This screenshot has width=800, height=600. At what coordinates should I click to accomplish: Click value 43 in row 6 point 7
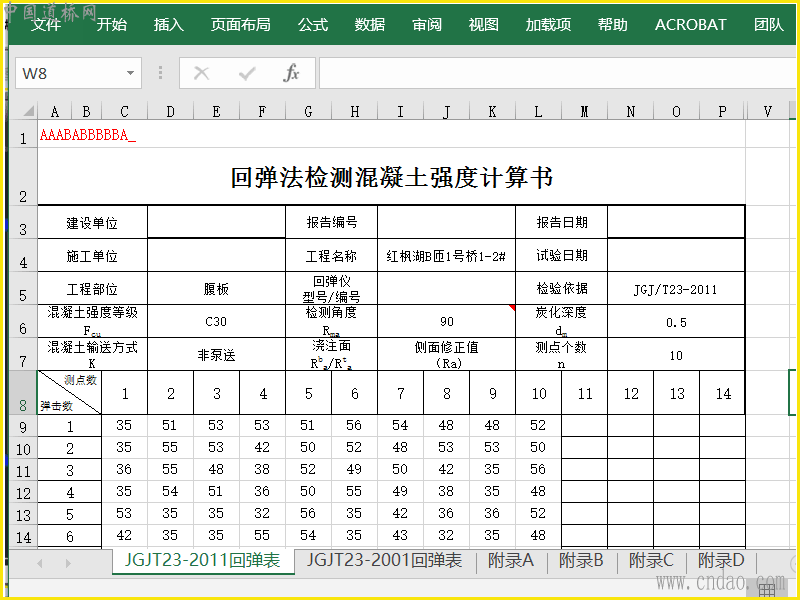[401, 535]
